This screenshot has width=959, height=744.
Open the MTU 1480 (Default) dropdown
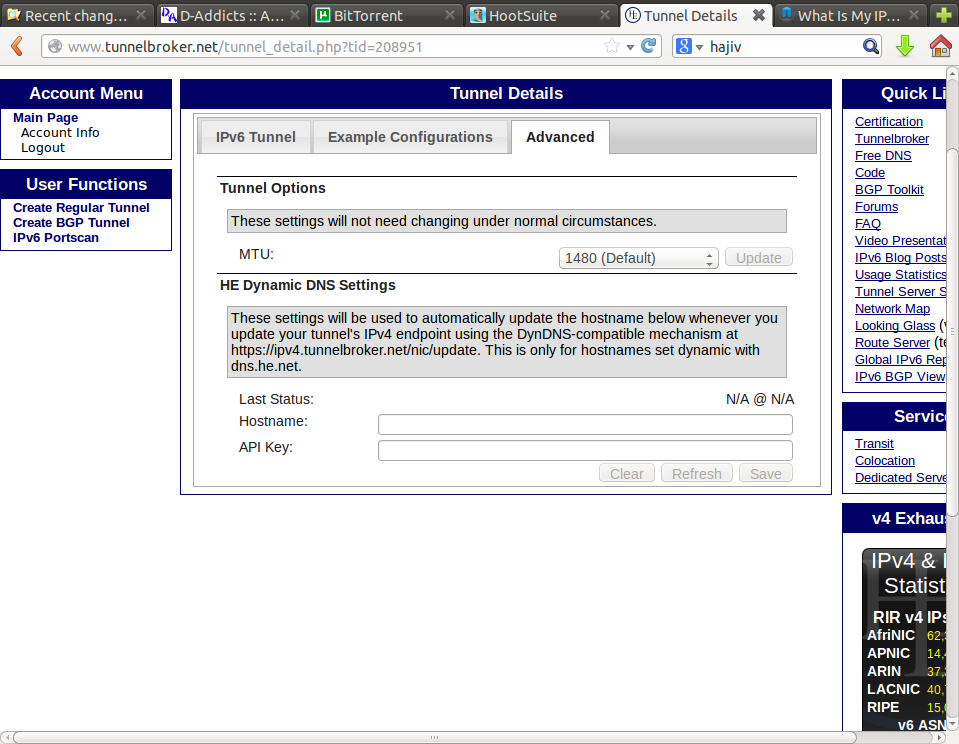[638, 258]
